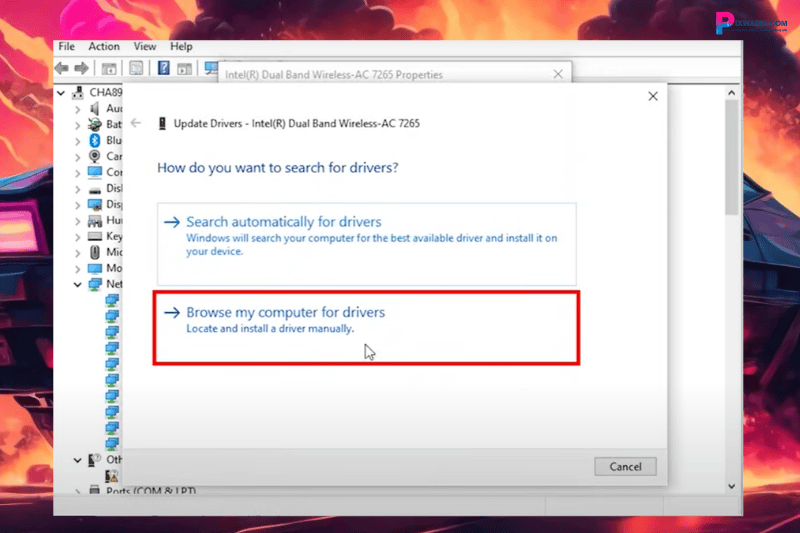Click the toolbar Back arrow icon
This screenshot has height=533, width=800.
click(62, 69)
